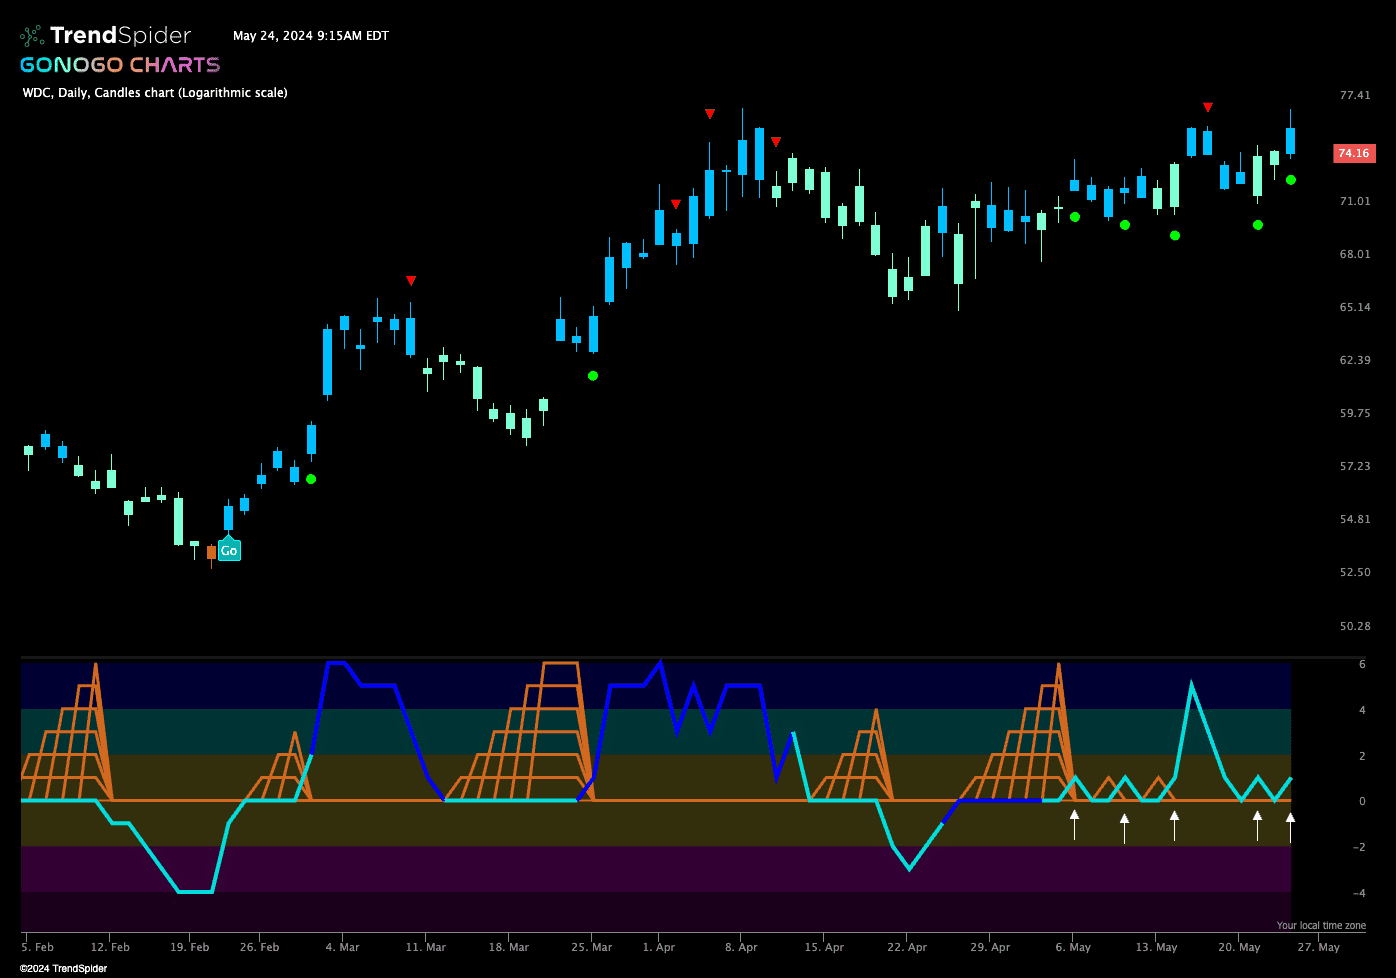1396x978 pixels.
Task: Select the orange candle beside the Go badge
Action: point(211,552)
